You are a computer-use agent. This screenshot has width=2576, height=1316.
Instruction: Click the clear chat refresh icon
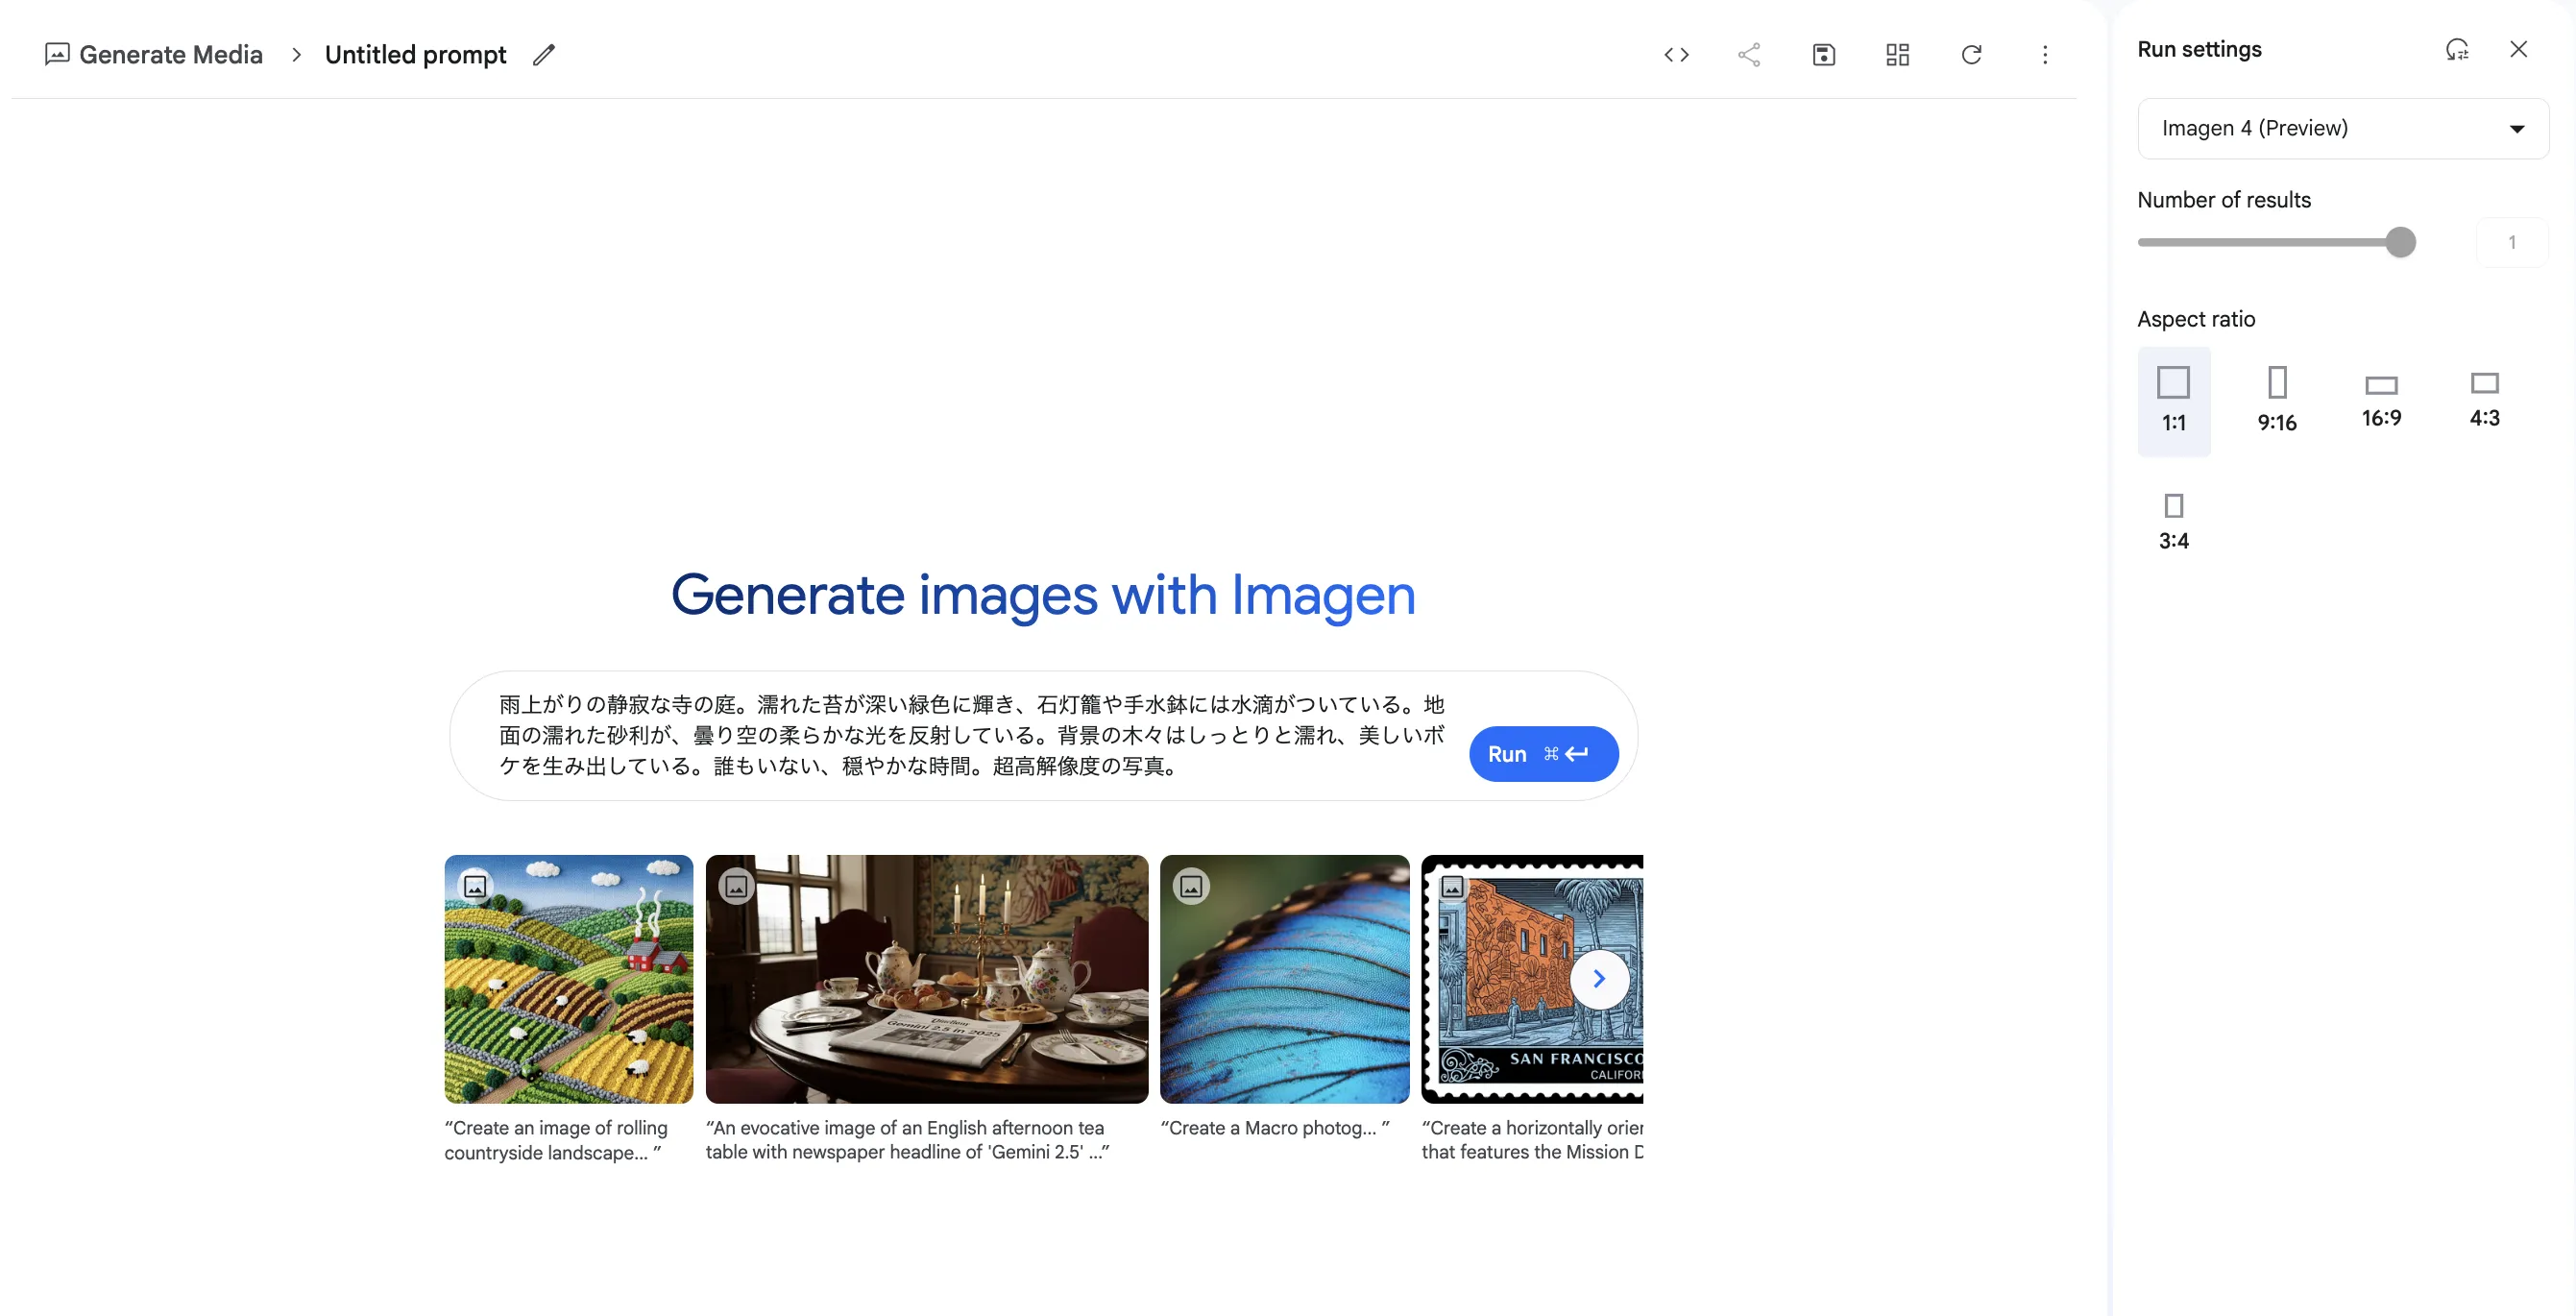pos(1971,55)
